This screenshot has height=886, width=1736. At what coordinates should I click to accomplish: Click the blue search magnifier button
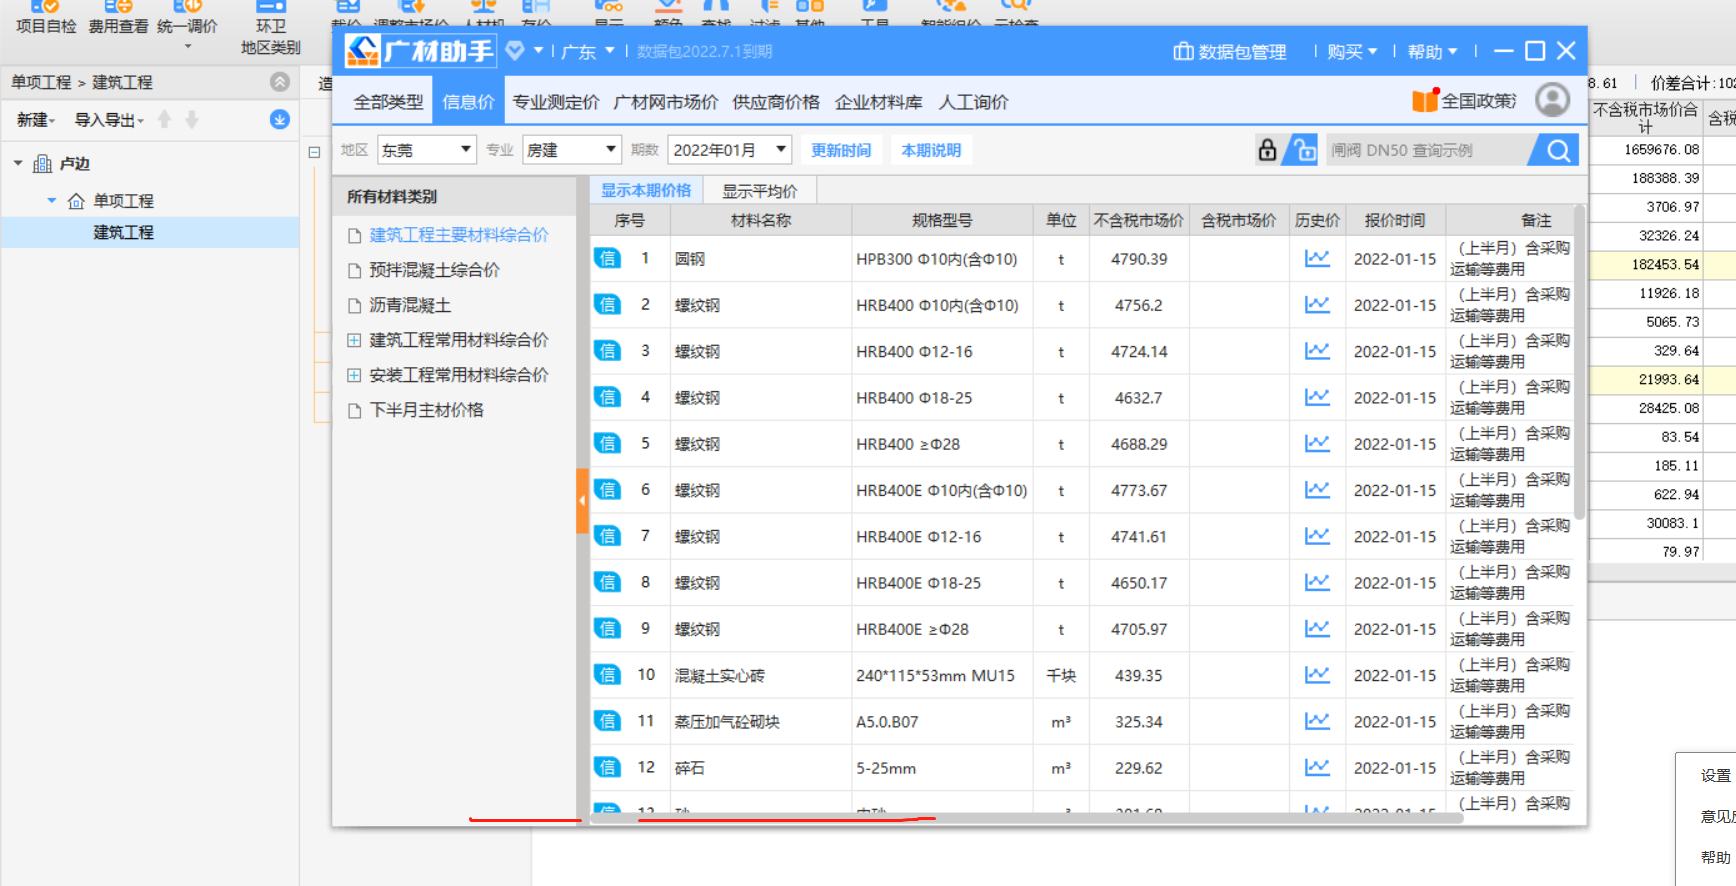[x=1558, y=150]
